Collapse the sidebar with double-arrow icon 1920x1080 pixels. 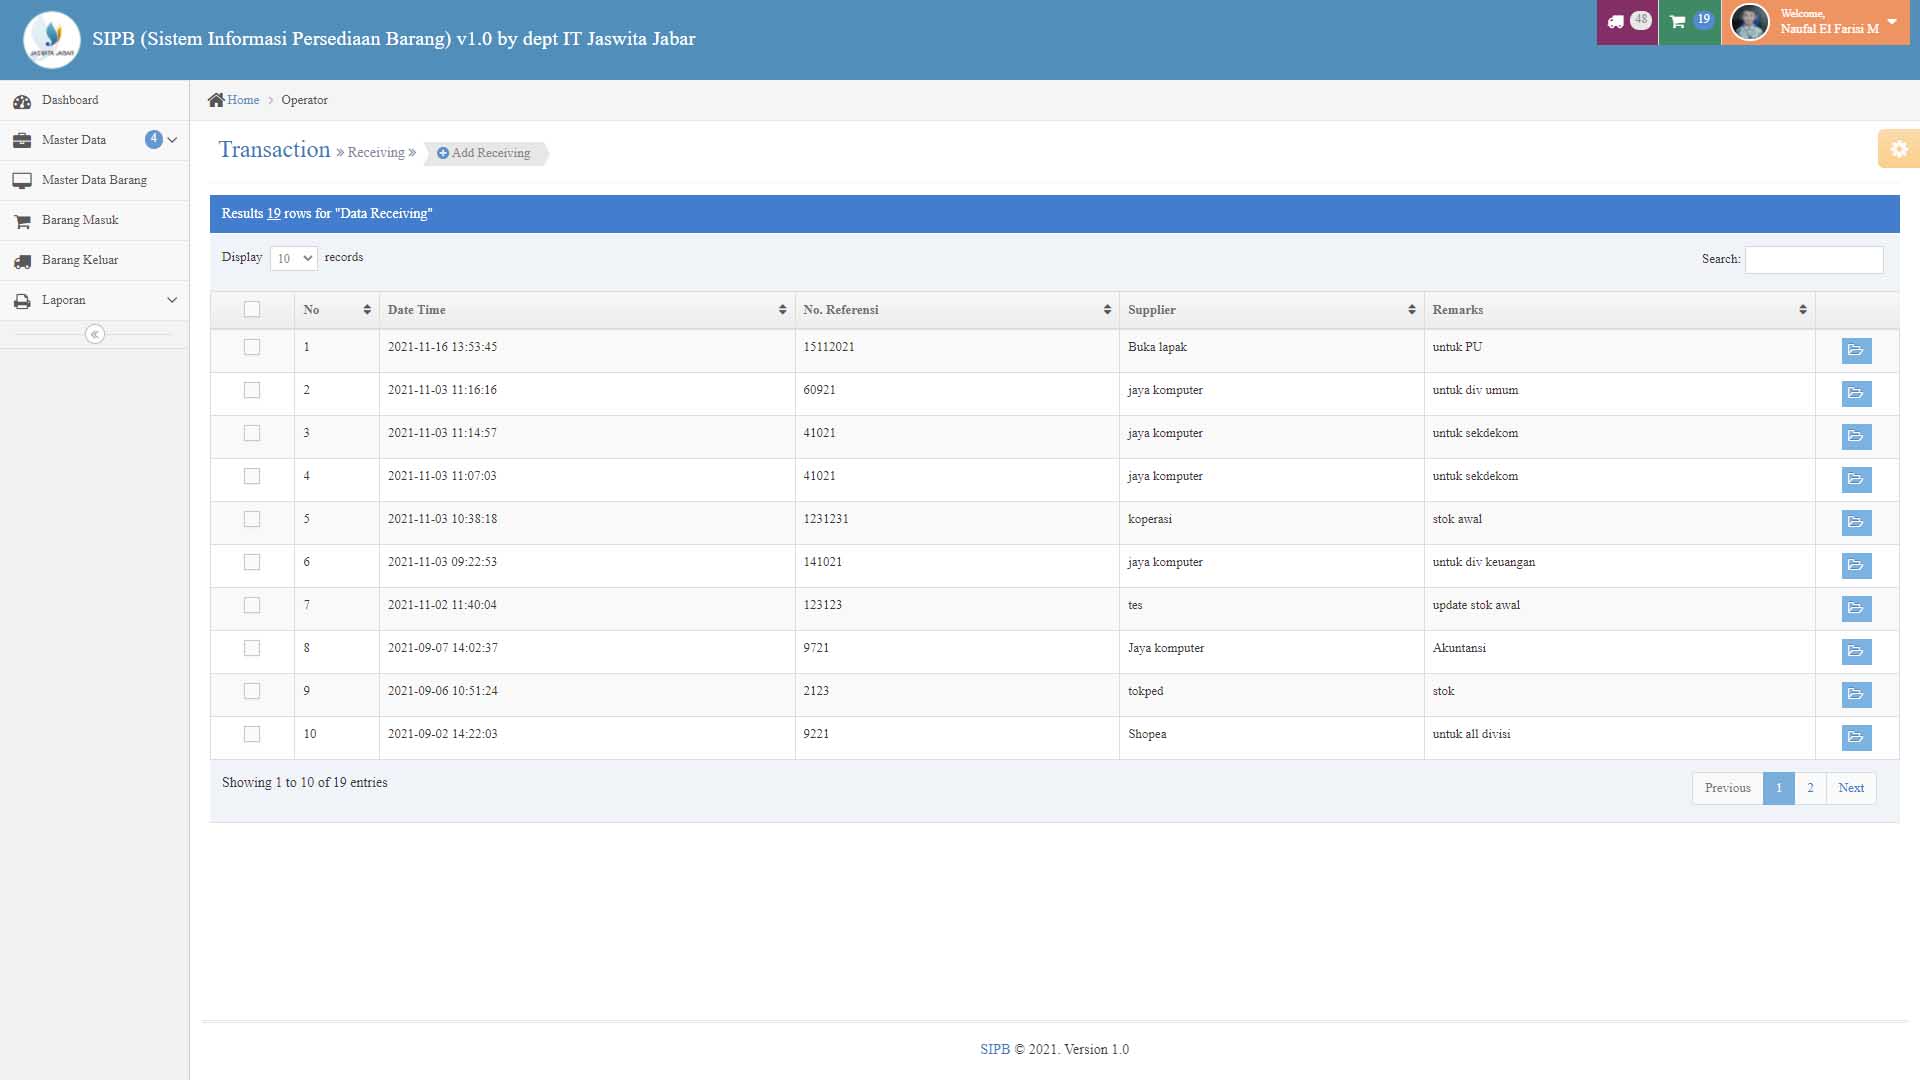coord(95,334)
